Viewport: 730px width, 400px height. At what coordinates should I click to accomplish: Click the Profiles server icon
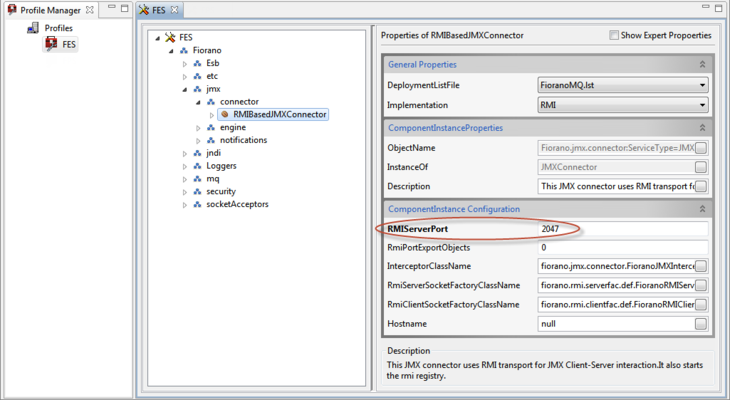click(33, 28)
